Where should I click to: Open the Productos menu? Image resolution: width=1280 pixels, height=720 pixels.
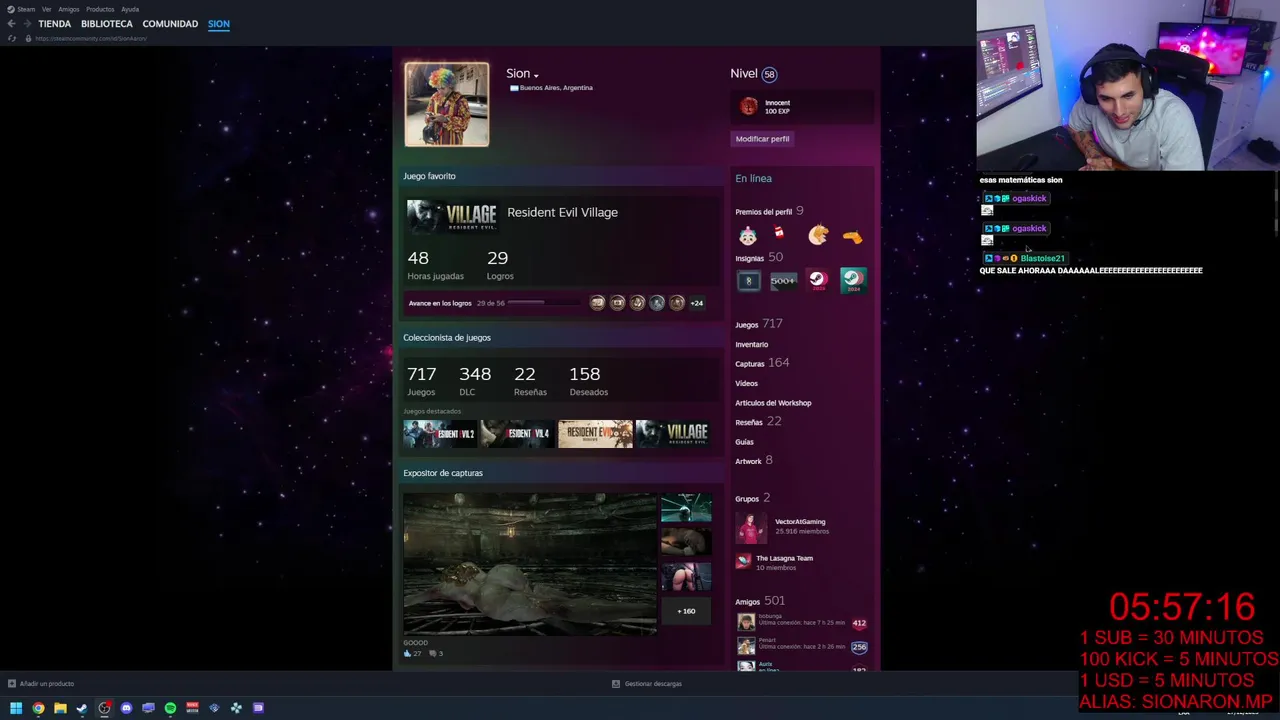[x=100, y=9]
